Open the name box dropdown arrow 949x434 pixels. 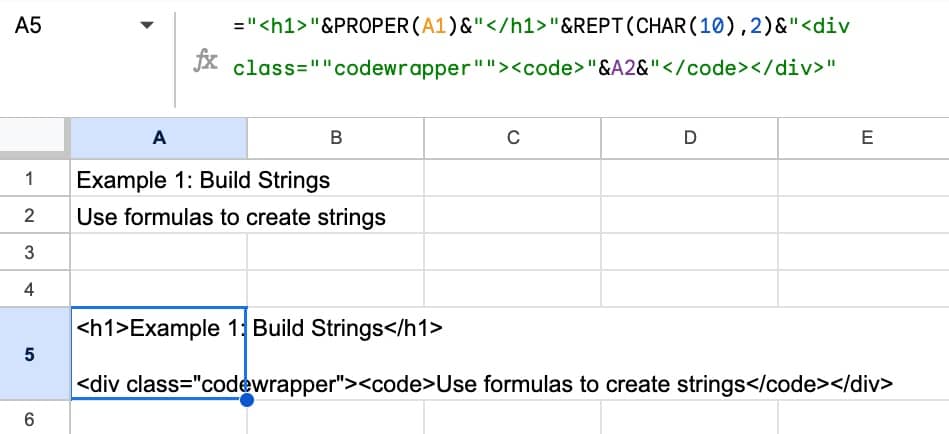tap(148, 26)
